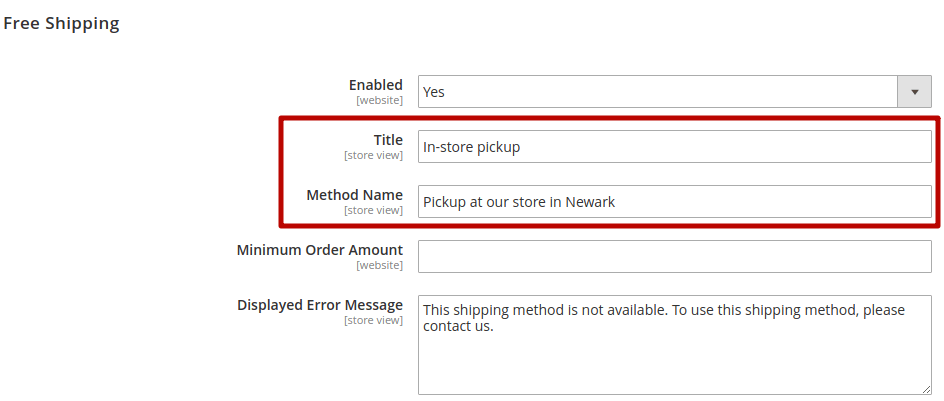Click the [store view] scope under Method Name
This screenshot has width=944, height=401.
pyautogui.click(x=373, y=210)
